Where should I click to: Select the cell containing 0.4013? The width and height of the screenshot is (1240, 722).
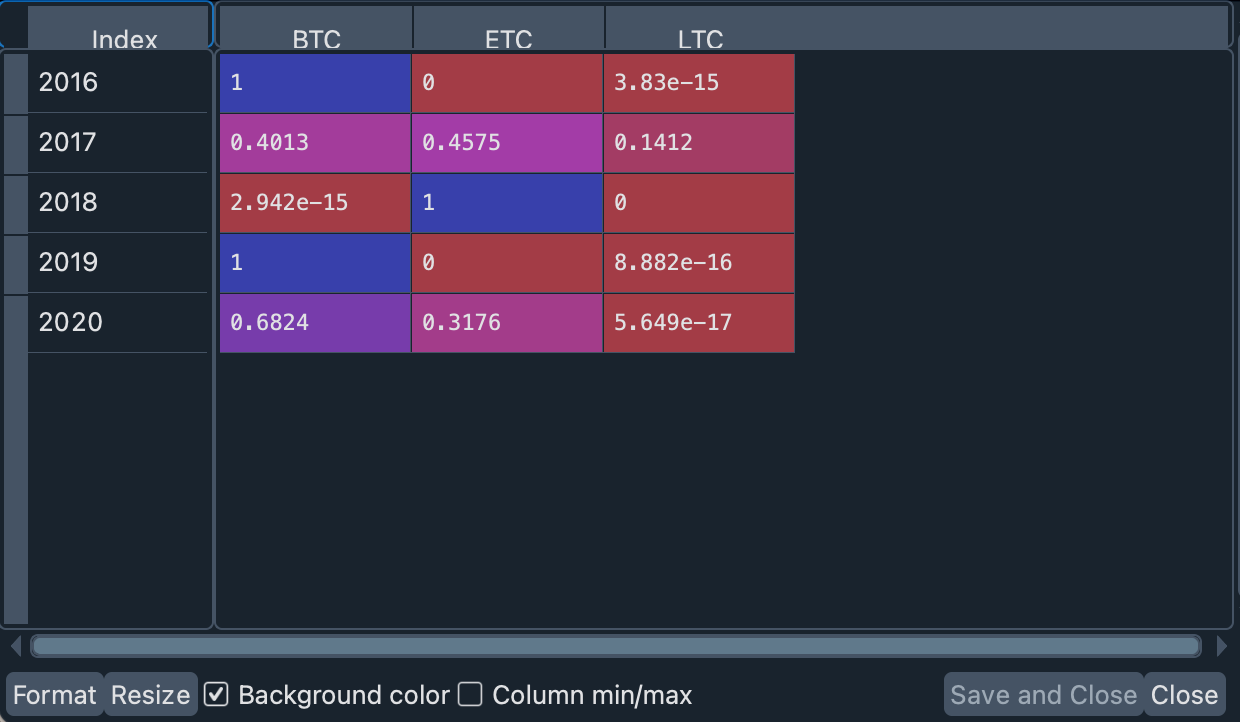pos(314,143)
